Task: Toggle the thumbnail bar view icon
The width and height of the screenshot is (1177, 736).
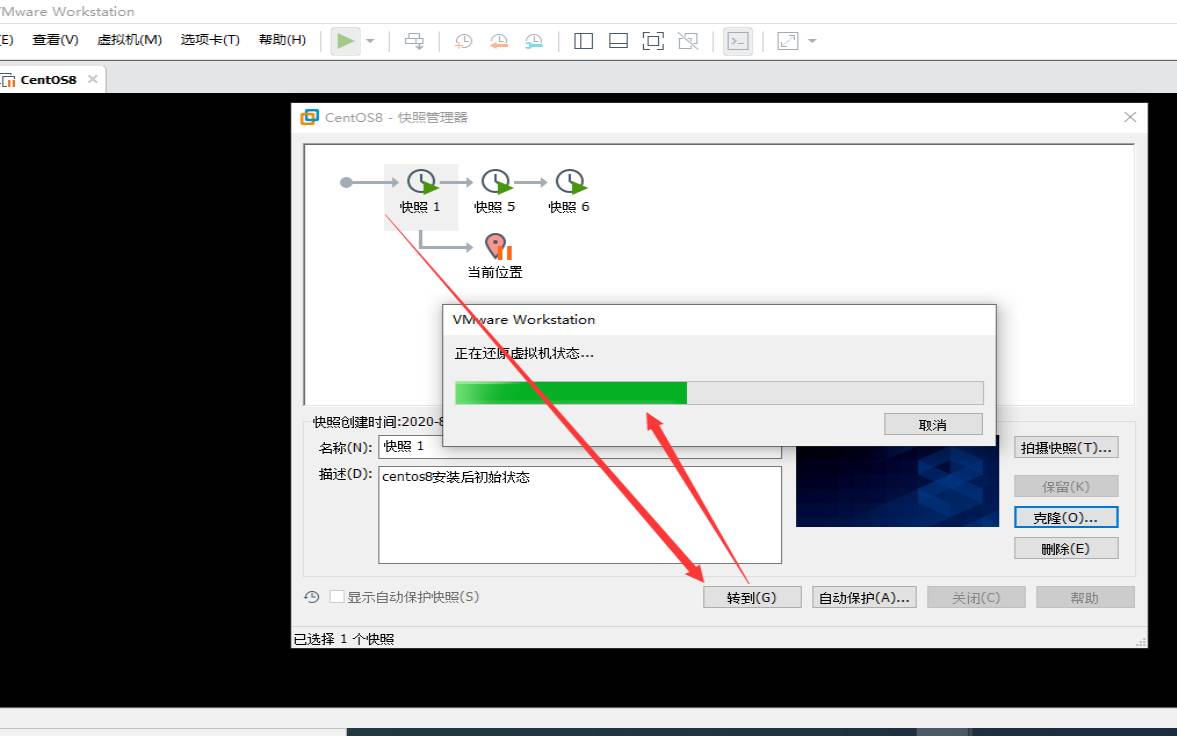Action: [x=618, y=41]
